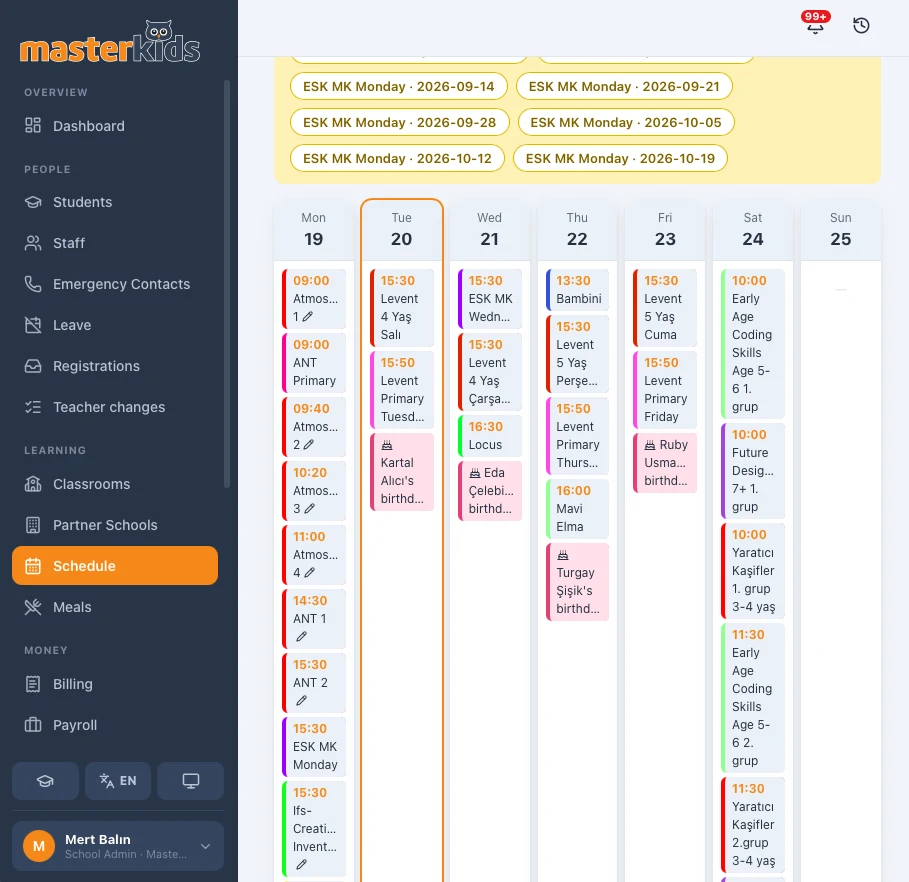Navigate to Teacher changes
The image size is (909, 882).
coord(115,407)
